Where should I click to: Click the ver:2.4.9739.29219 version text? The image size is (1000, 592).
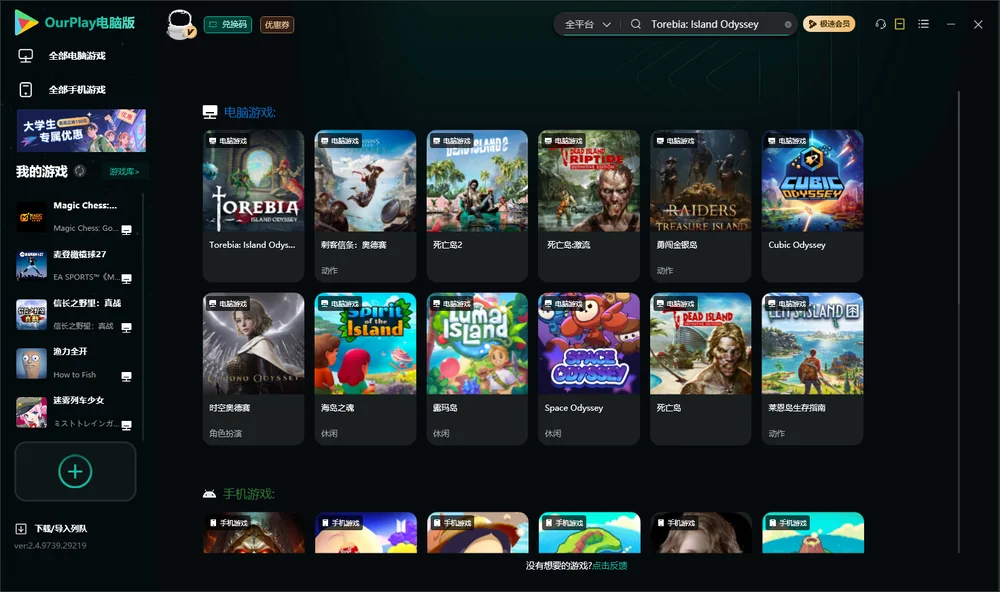(50, 546)
